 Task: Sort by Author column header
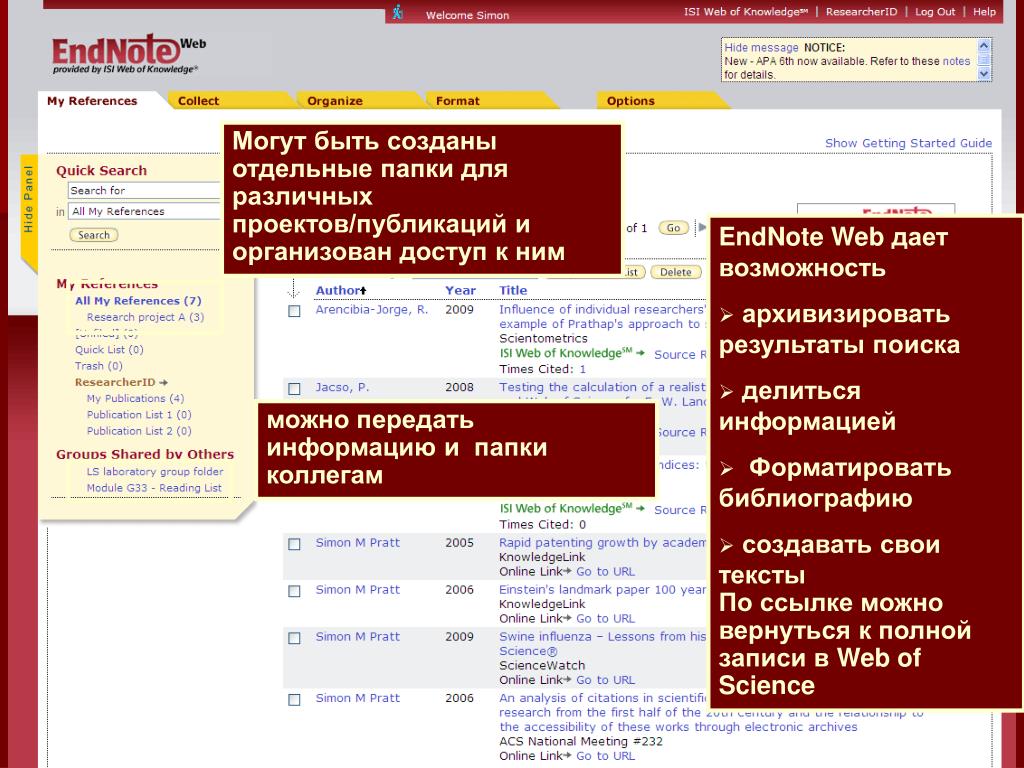[x=341, y=291]
